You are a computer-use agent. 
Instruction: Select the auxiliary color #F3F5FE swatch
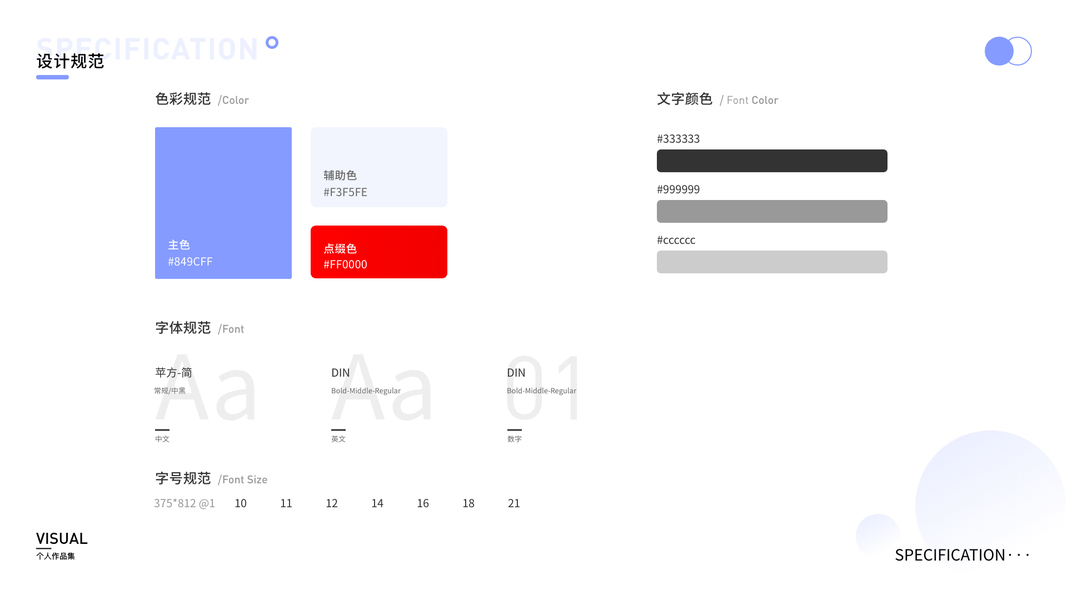click(378, 167)
